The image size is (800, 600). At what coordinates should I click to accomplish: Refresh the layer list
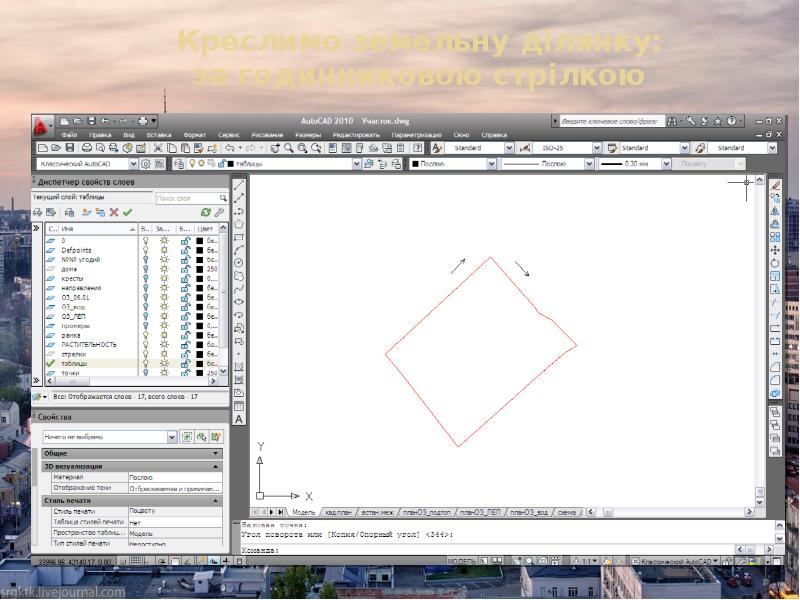(x=206, y=212)
